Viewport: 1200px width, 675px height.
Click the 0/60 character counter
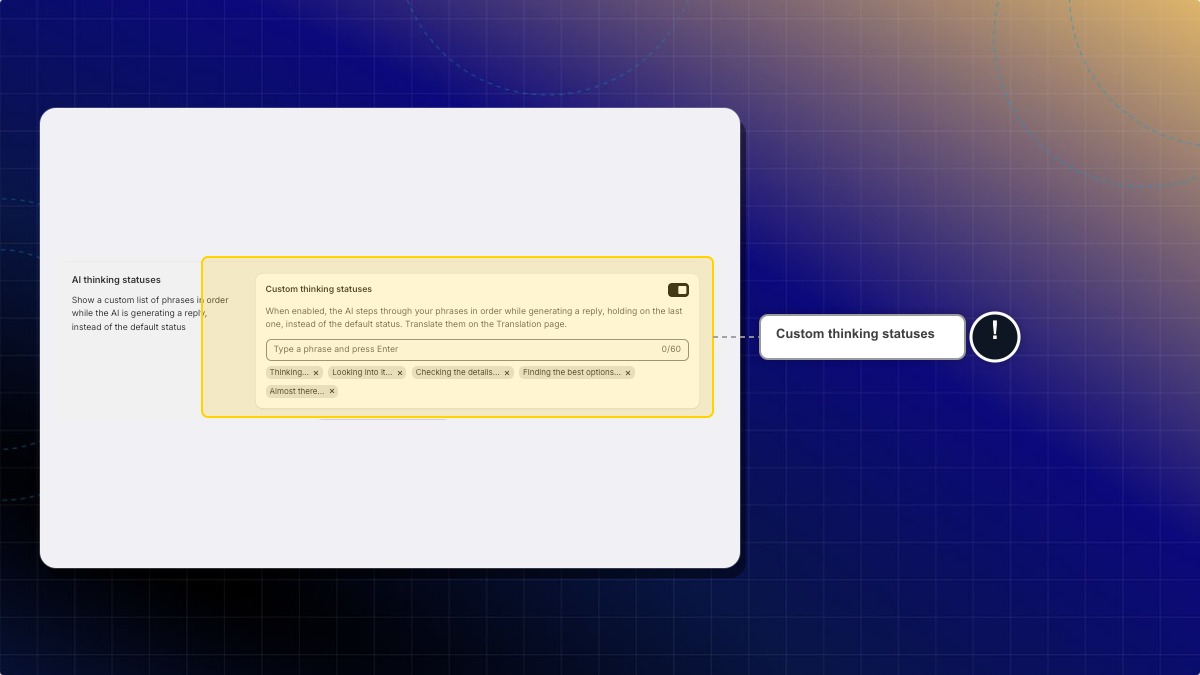tap(671, 350)
